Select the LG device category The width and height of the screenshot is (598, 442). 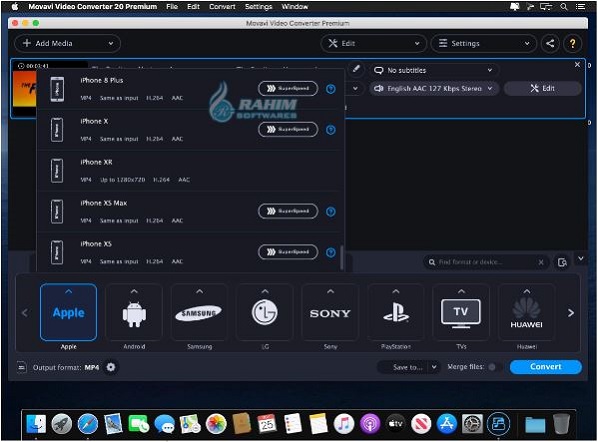point(265,312)
